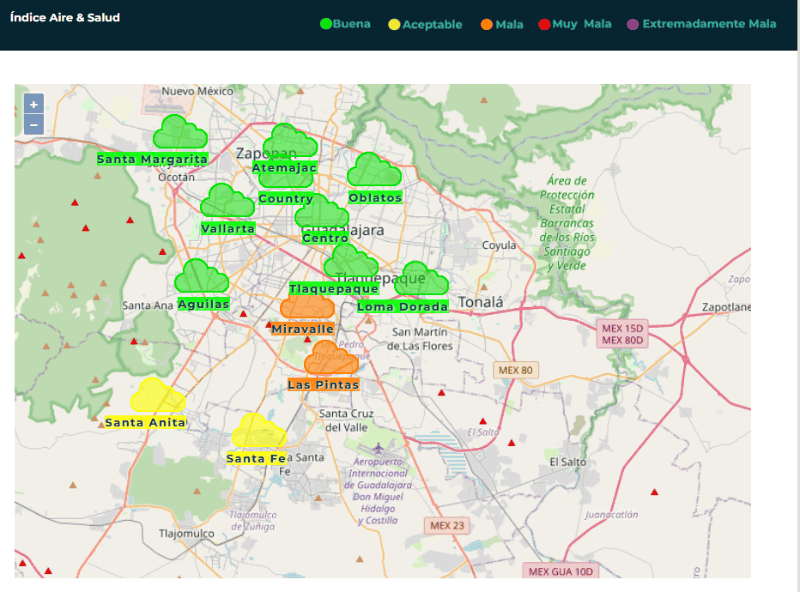The width and height of the screenshot is (800, 592).
Task: Click the Centro station name label
Action: click(x=325, y=238)
